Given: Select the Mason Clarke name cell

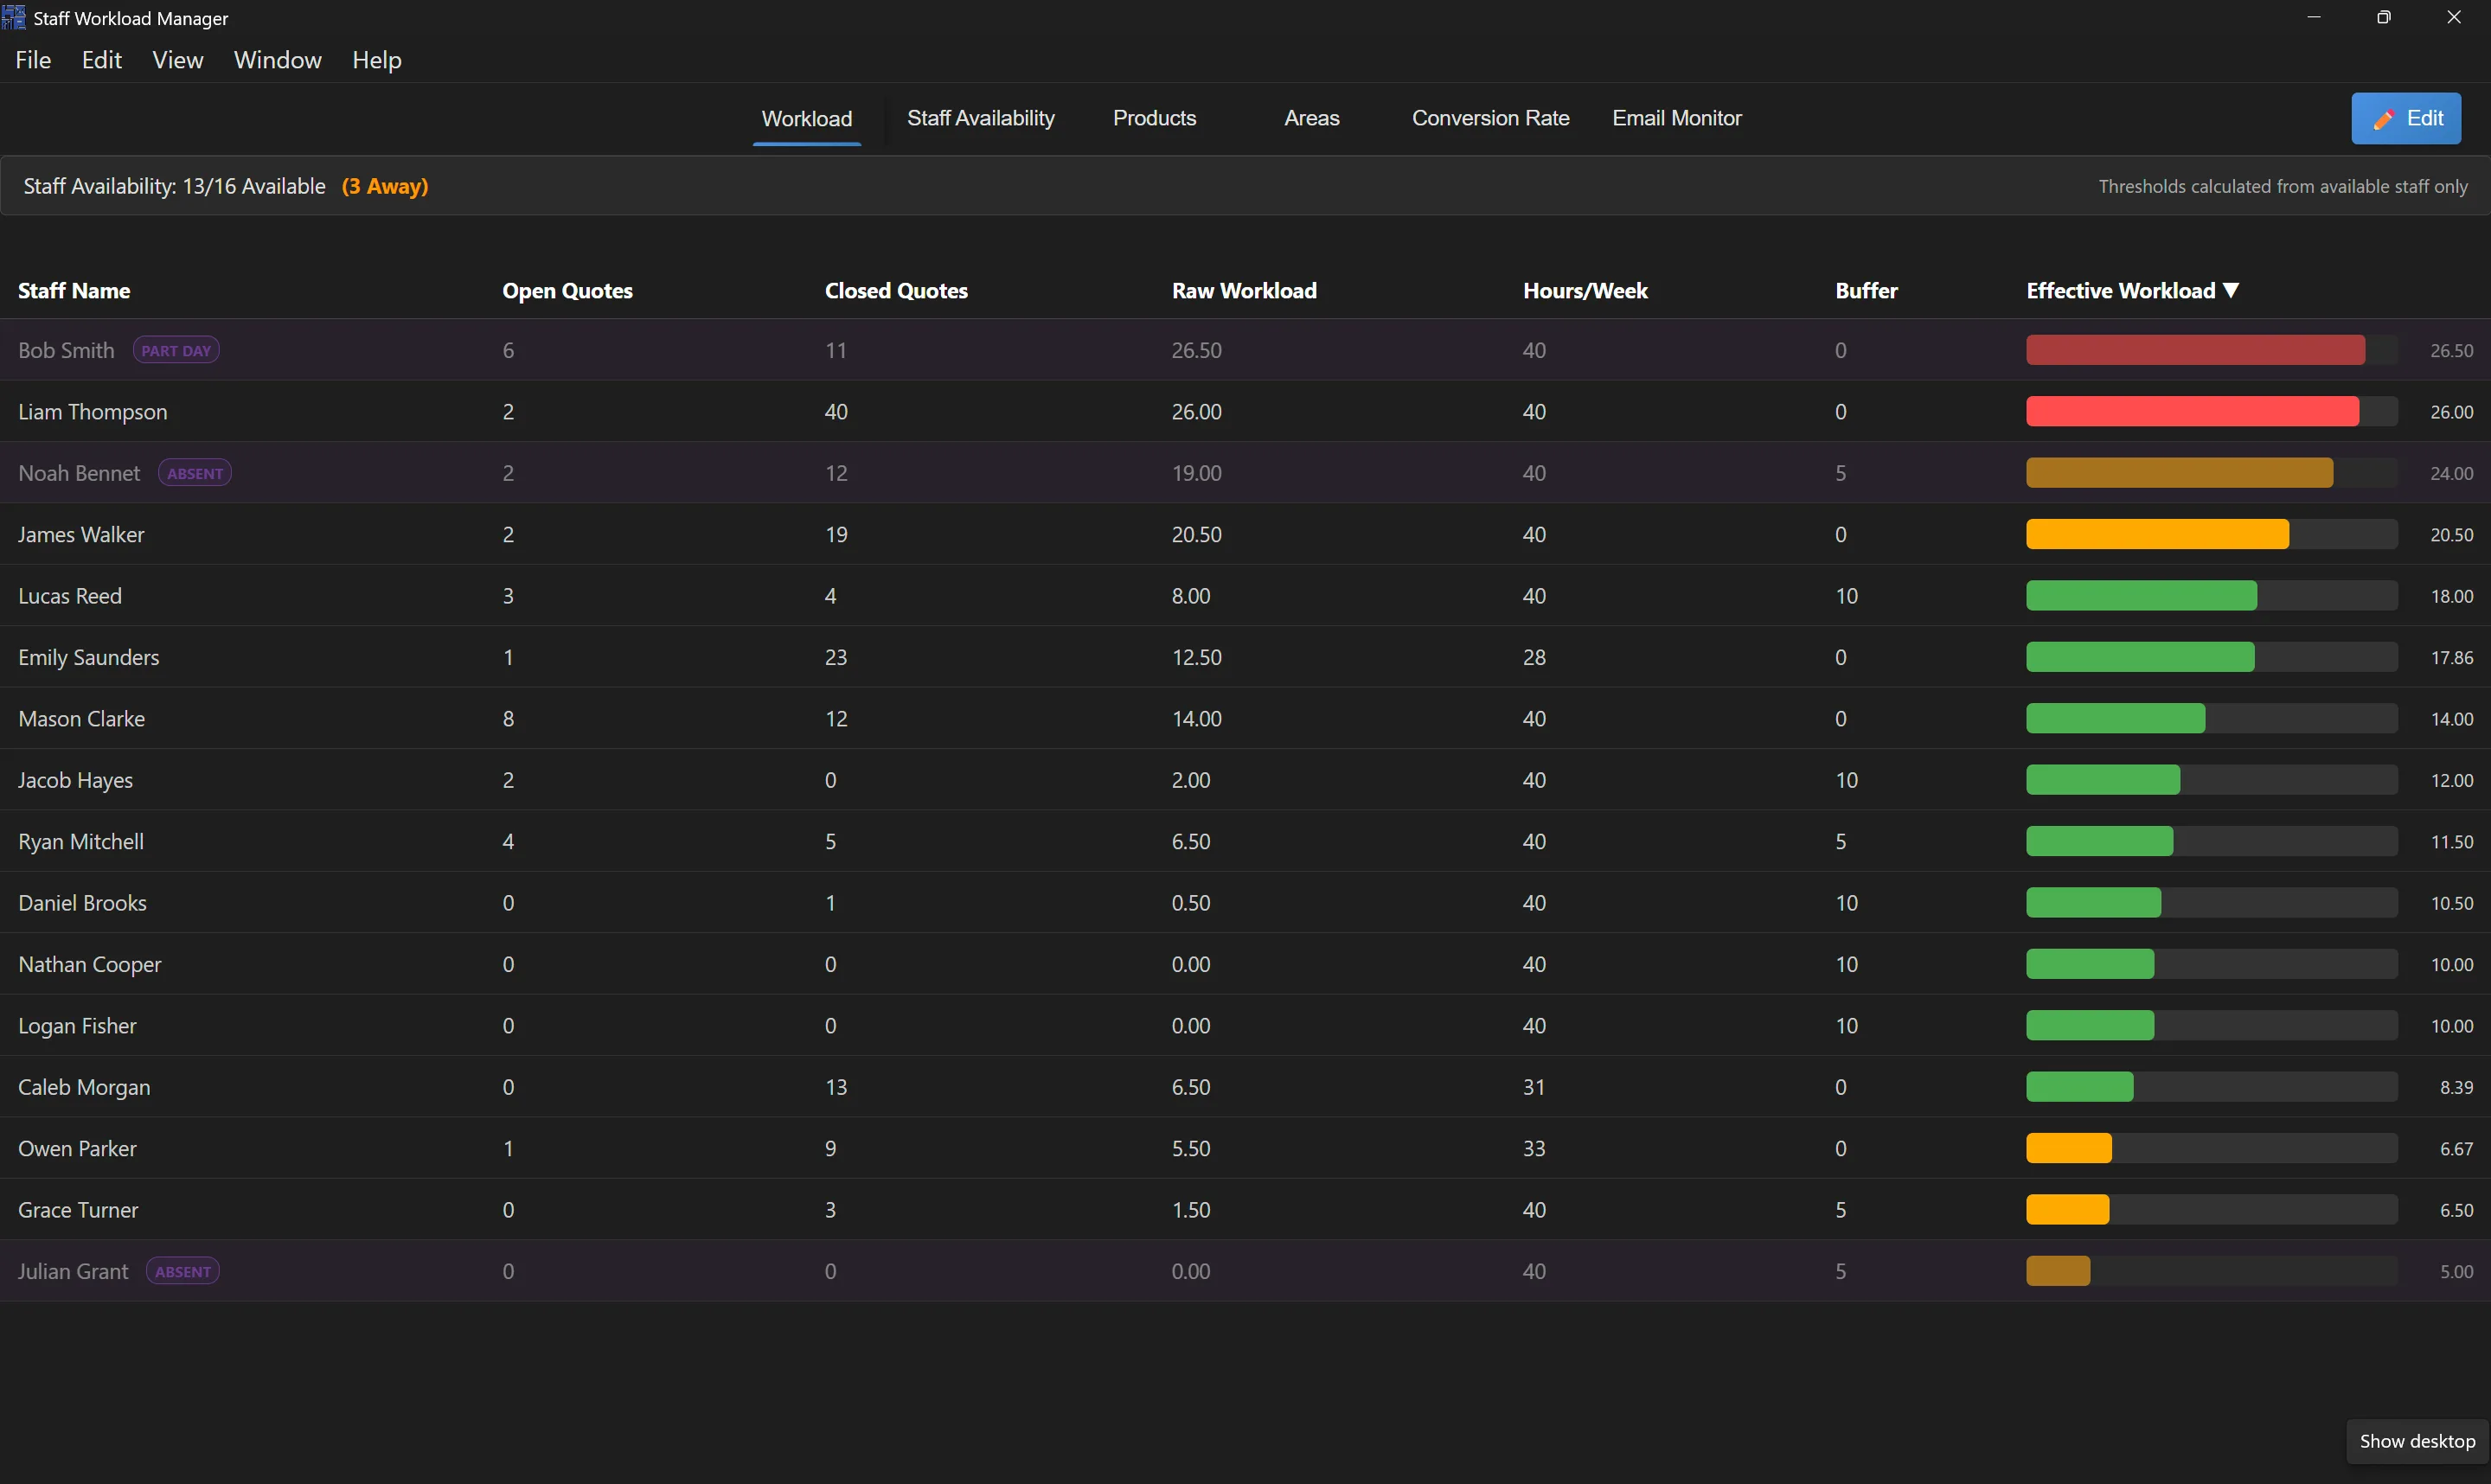Looking at the screenshot, I should pos(82,719).
